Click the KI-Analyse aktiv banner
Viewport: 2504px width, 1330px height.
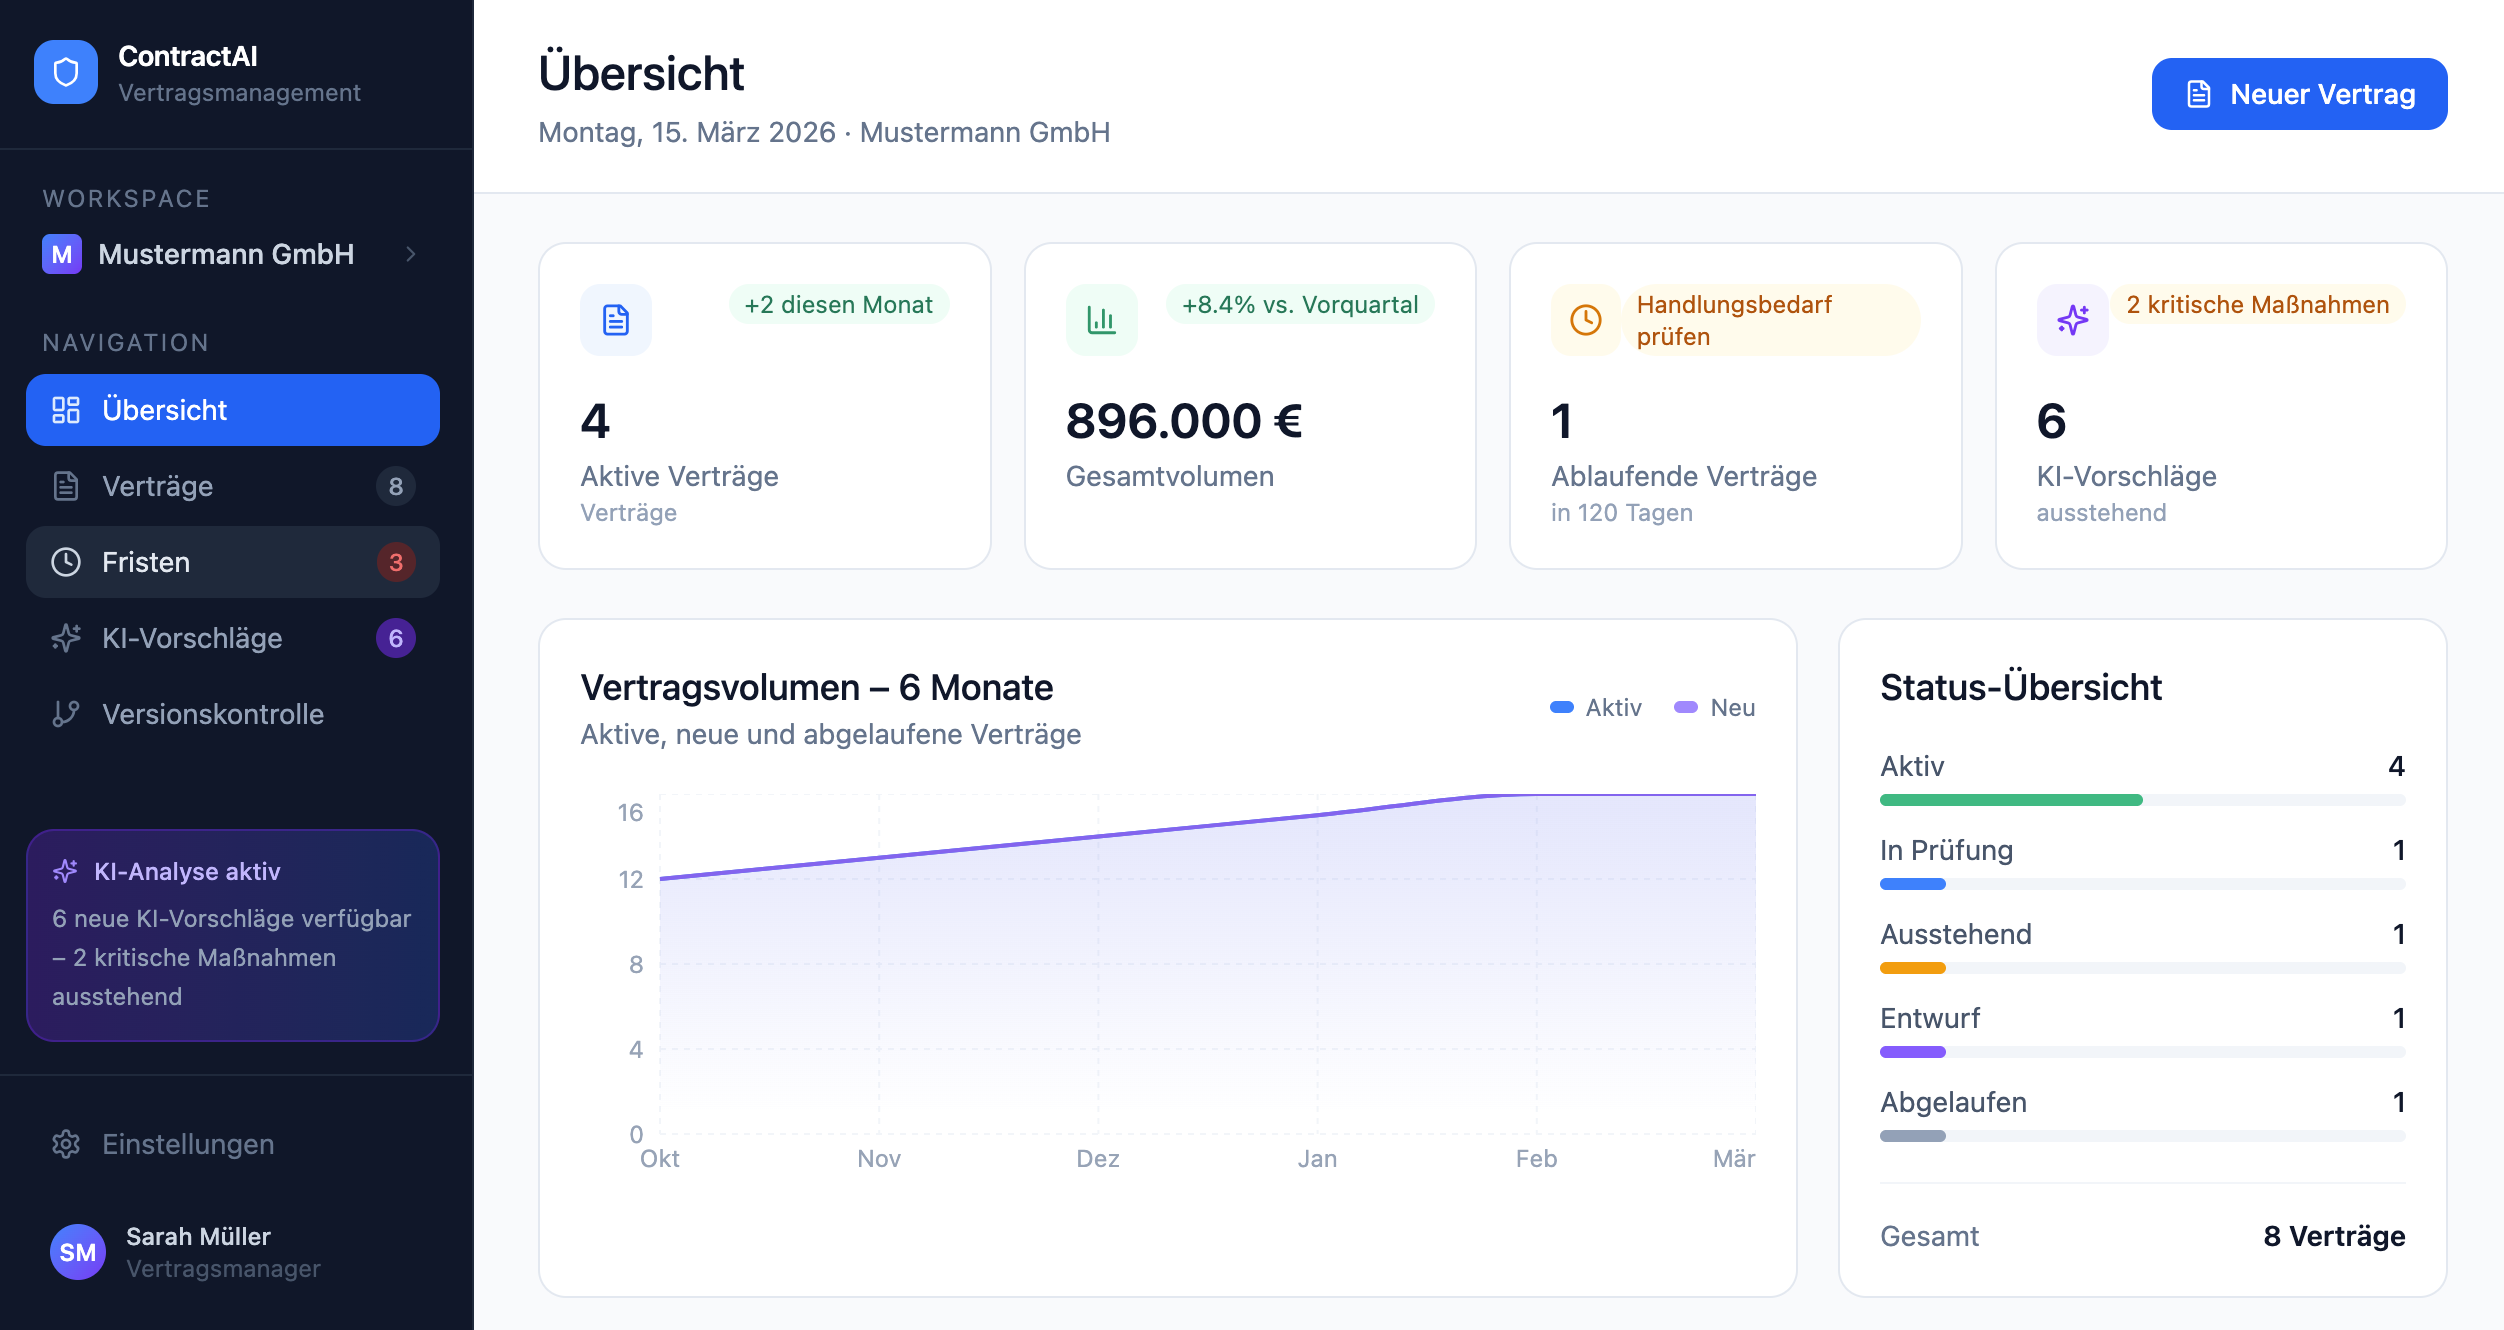coord(232,935)
